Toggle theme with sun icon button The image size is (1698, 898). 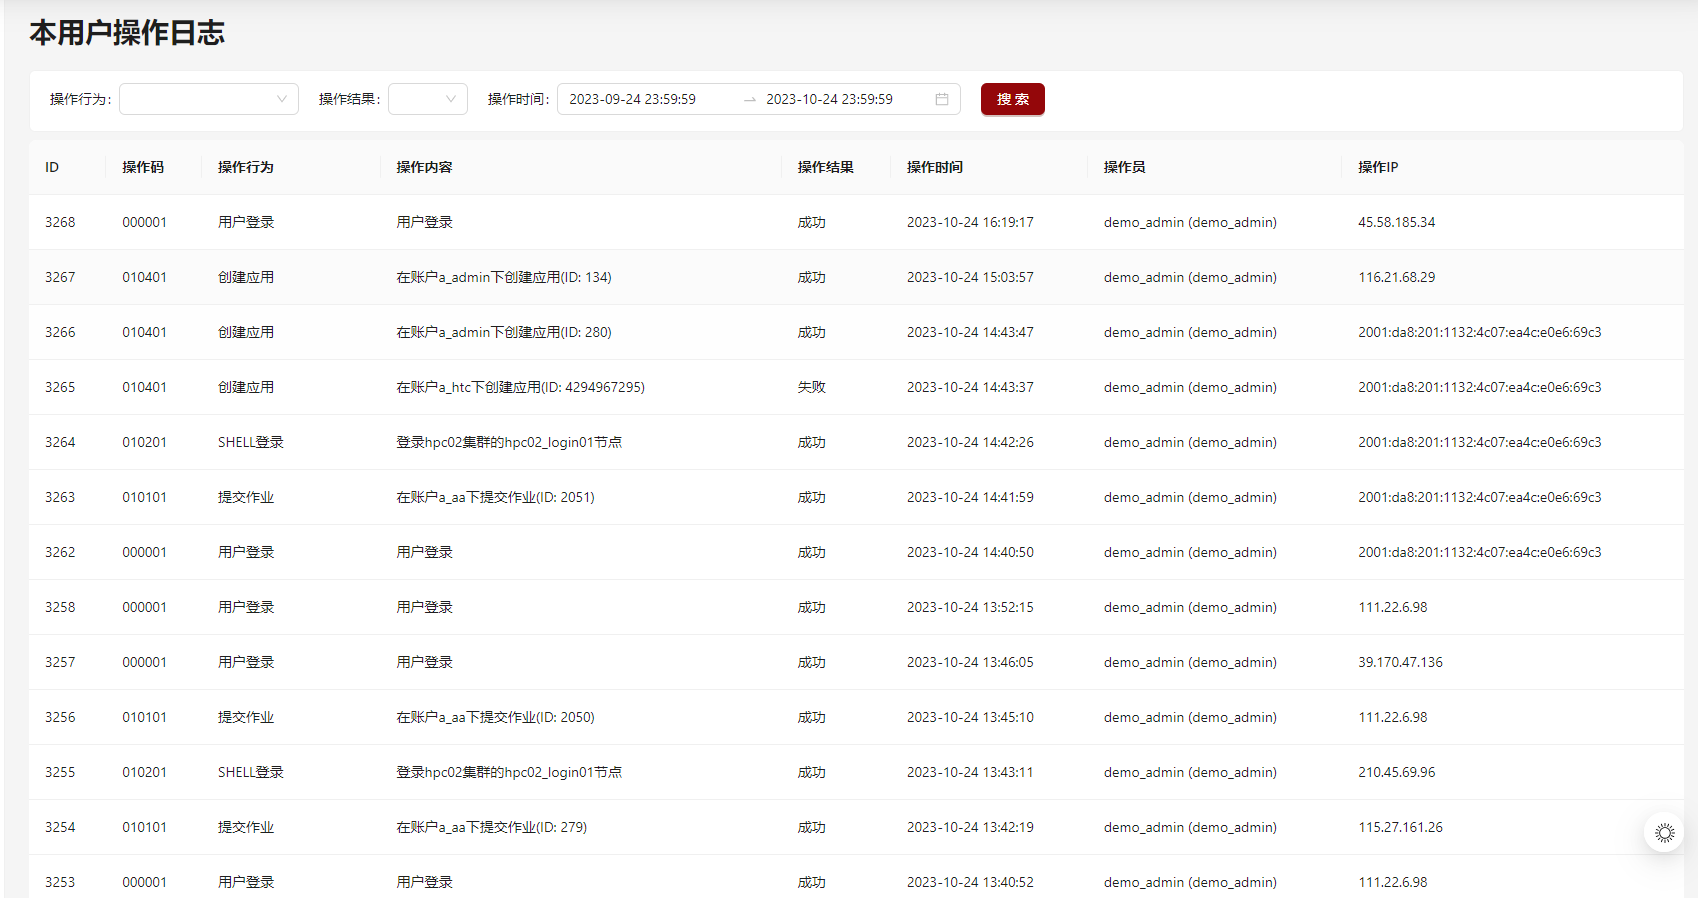pos(1664,833)
